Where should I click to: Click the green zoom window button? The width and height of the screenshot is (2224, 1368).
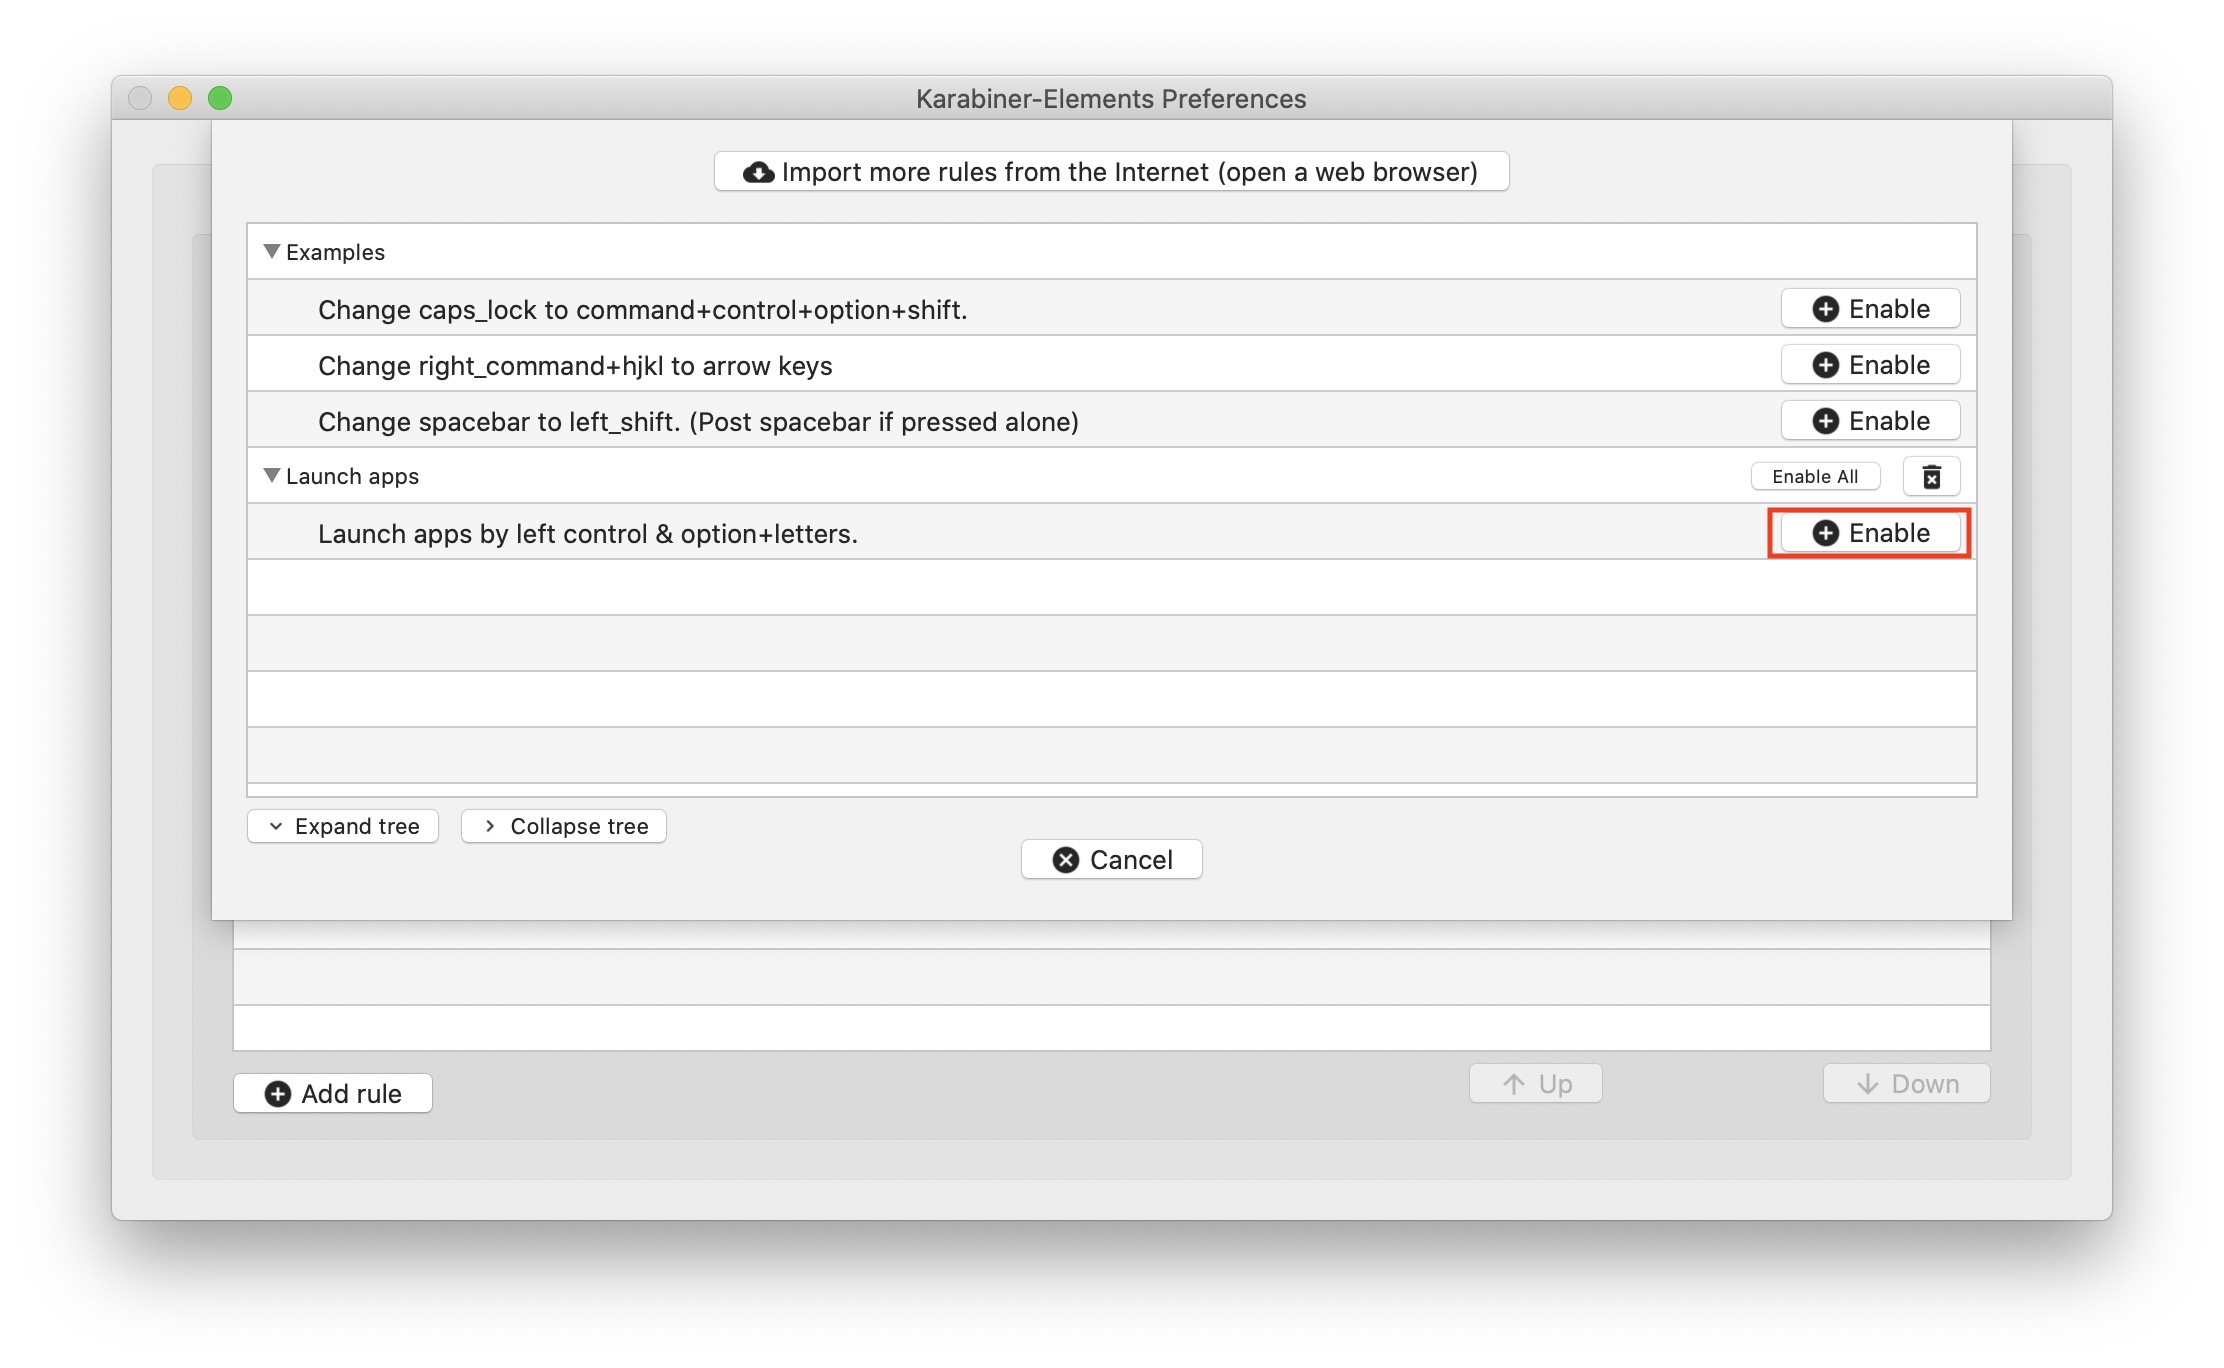(220, 98)
